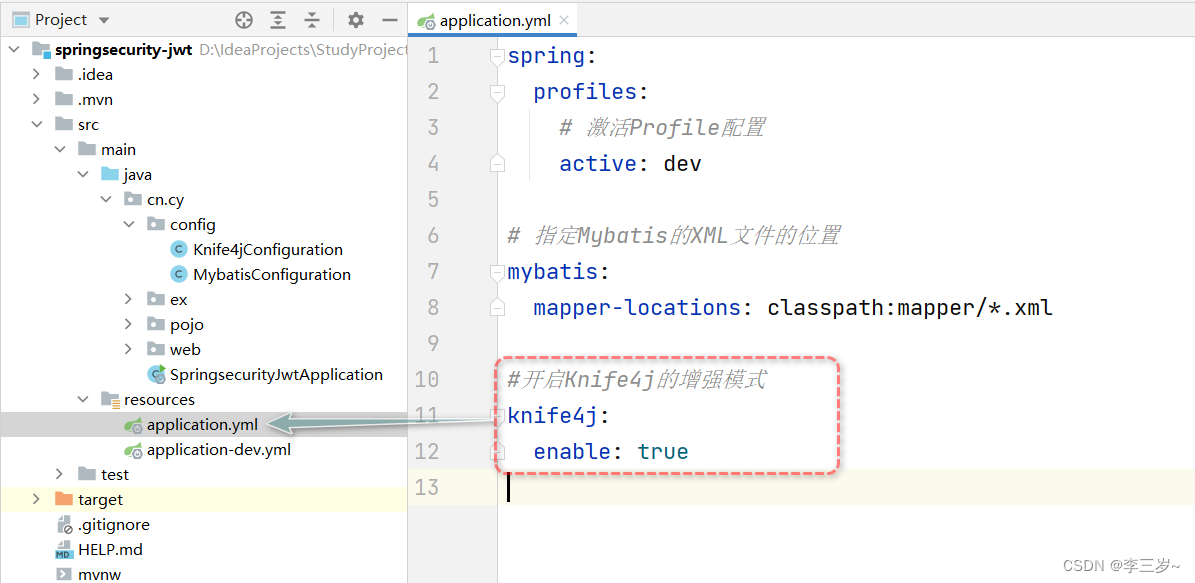The width and height of the screenshot is (1195, 583).
Task: Click the java source folder icon
Action: (110, 175)
